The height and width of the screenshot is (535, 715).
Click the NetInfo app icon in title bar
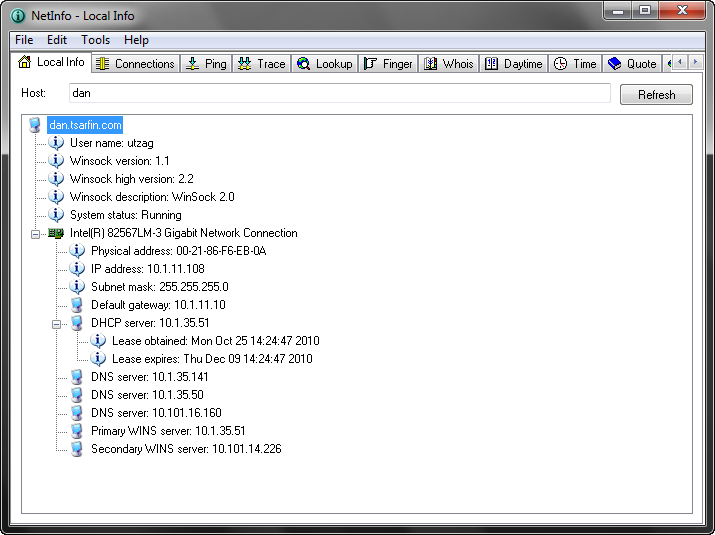click(16, 16)
